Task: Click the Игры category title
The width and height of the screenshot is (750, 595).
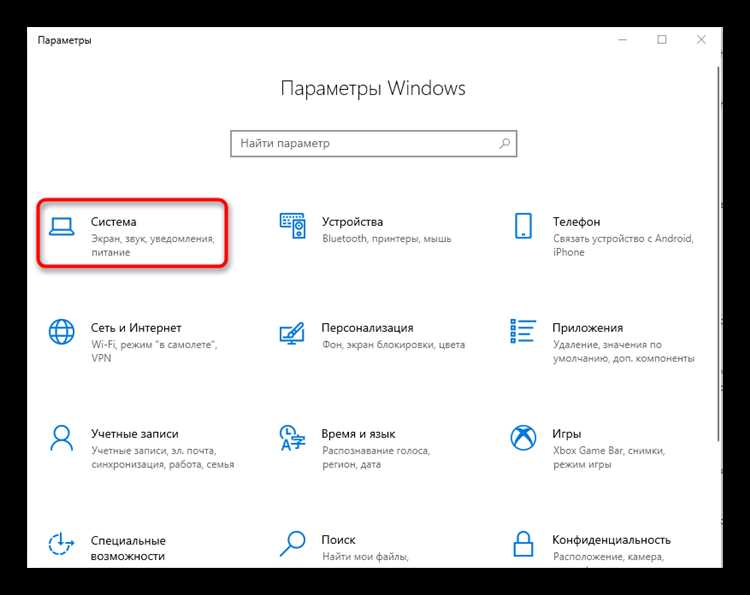Action: point(567,434)
